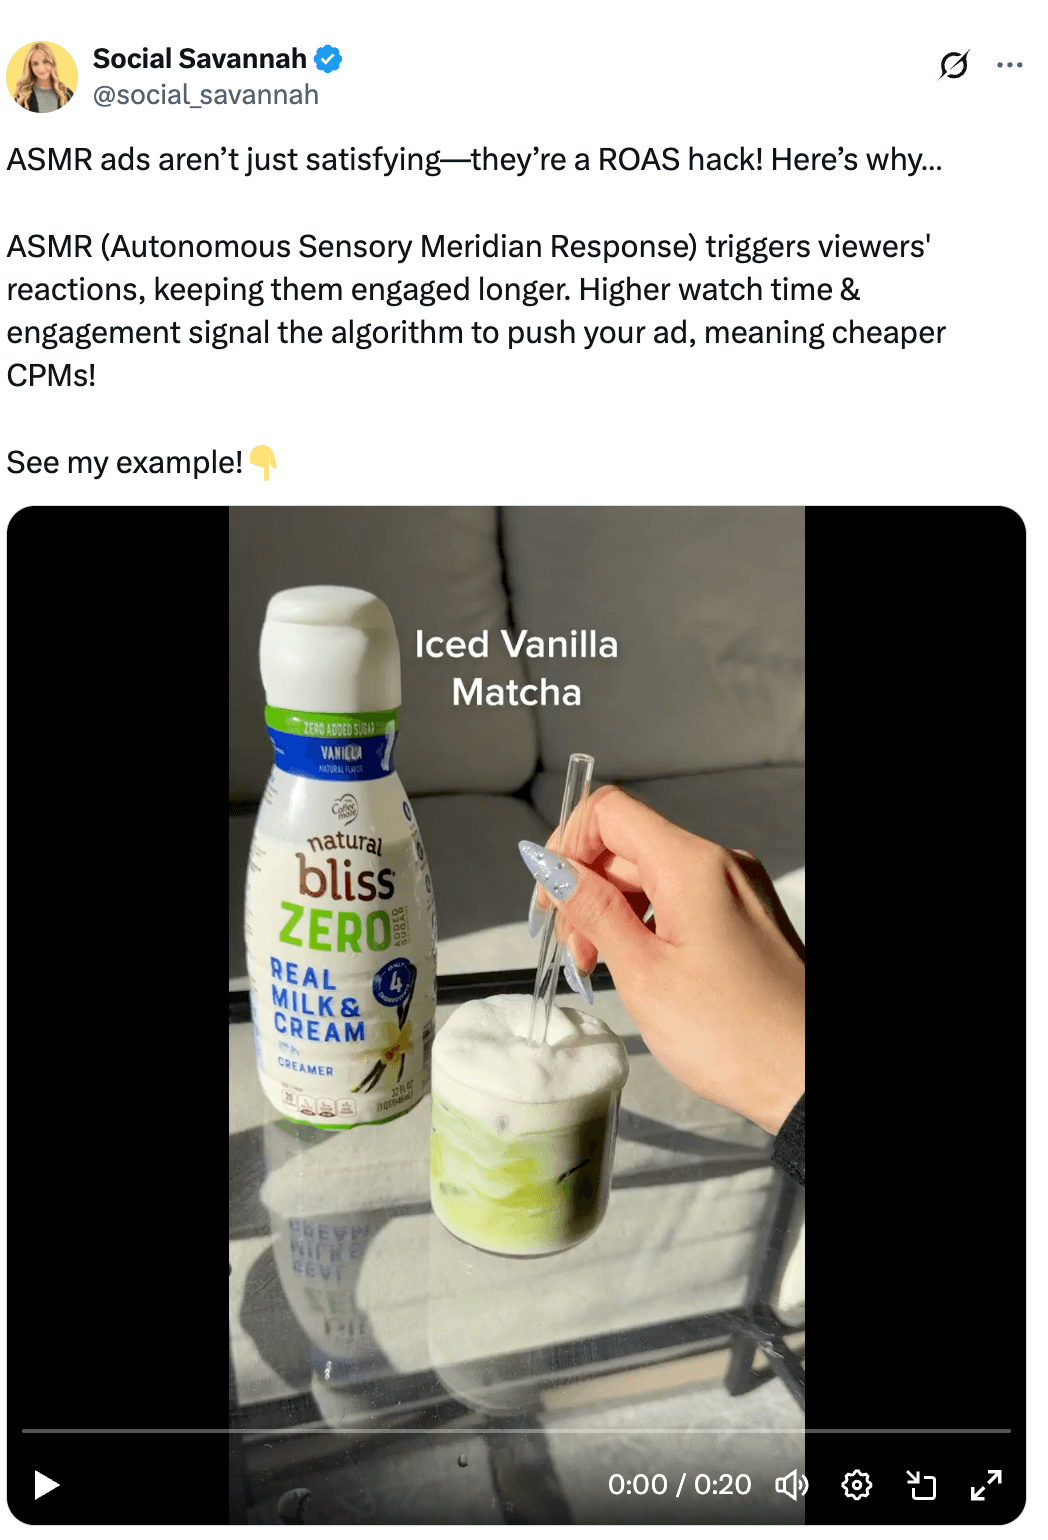Image resolution: width=1048 pixels, height=1540 pixels.
Task: Expand the video to fullscreen
Action: [986, 1485]
